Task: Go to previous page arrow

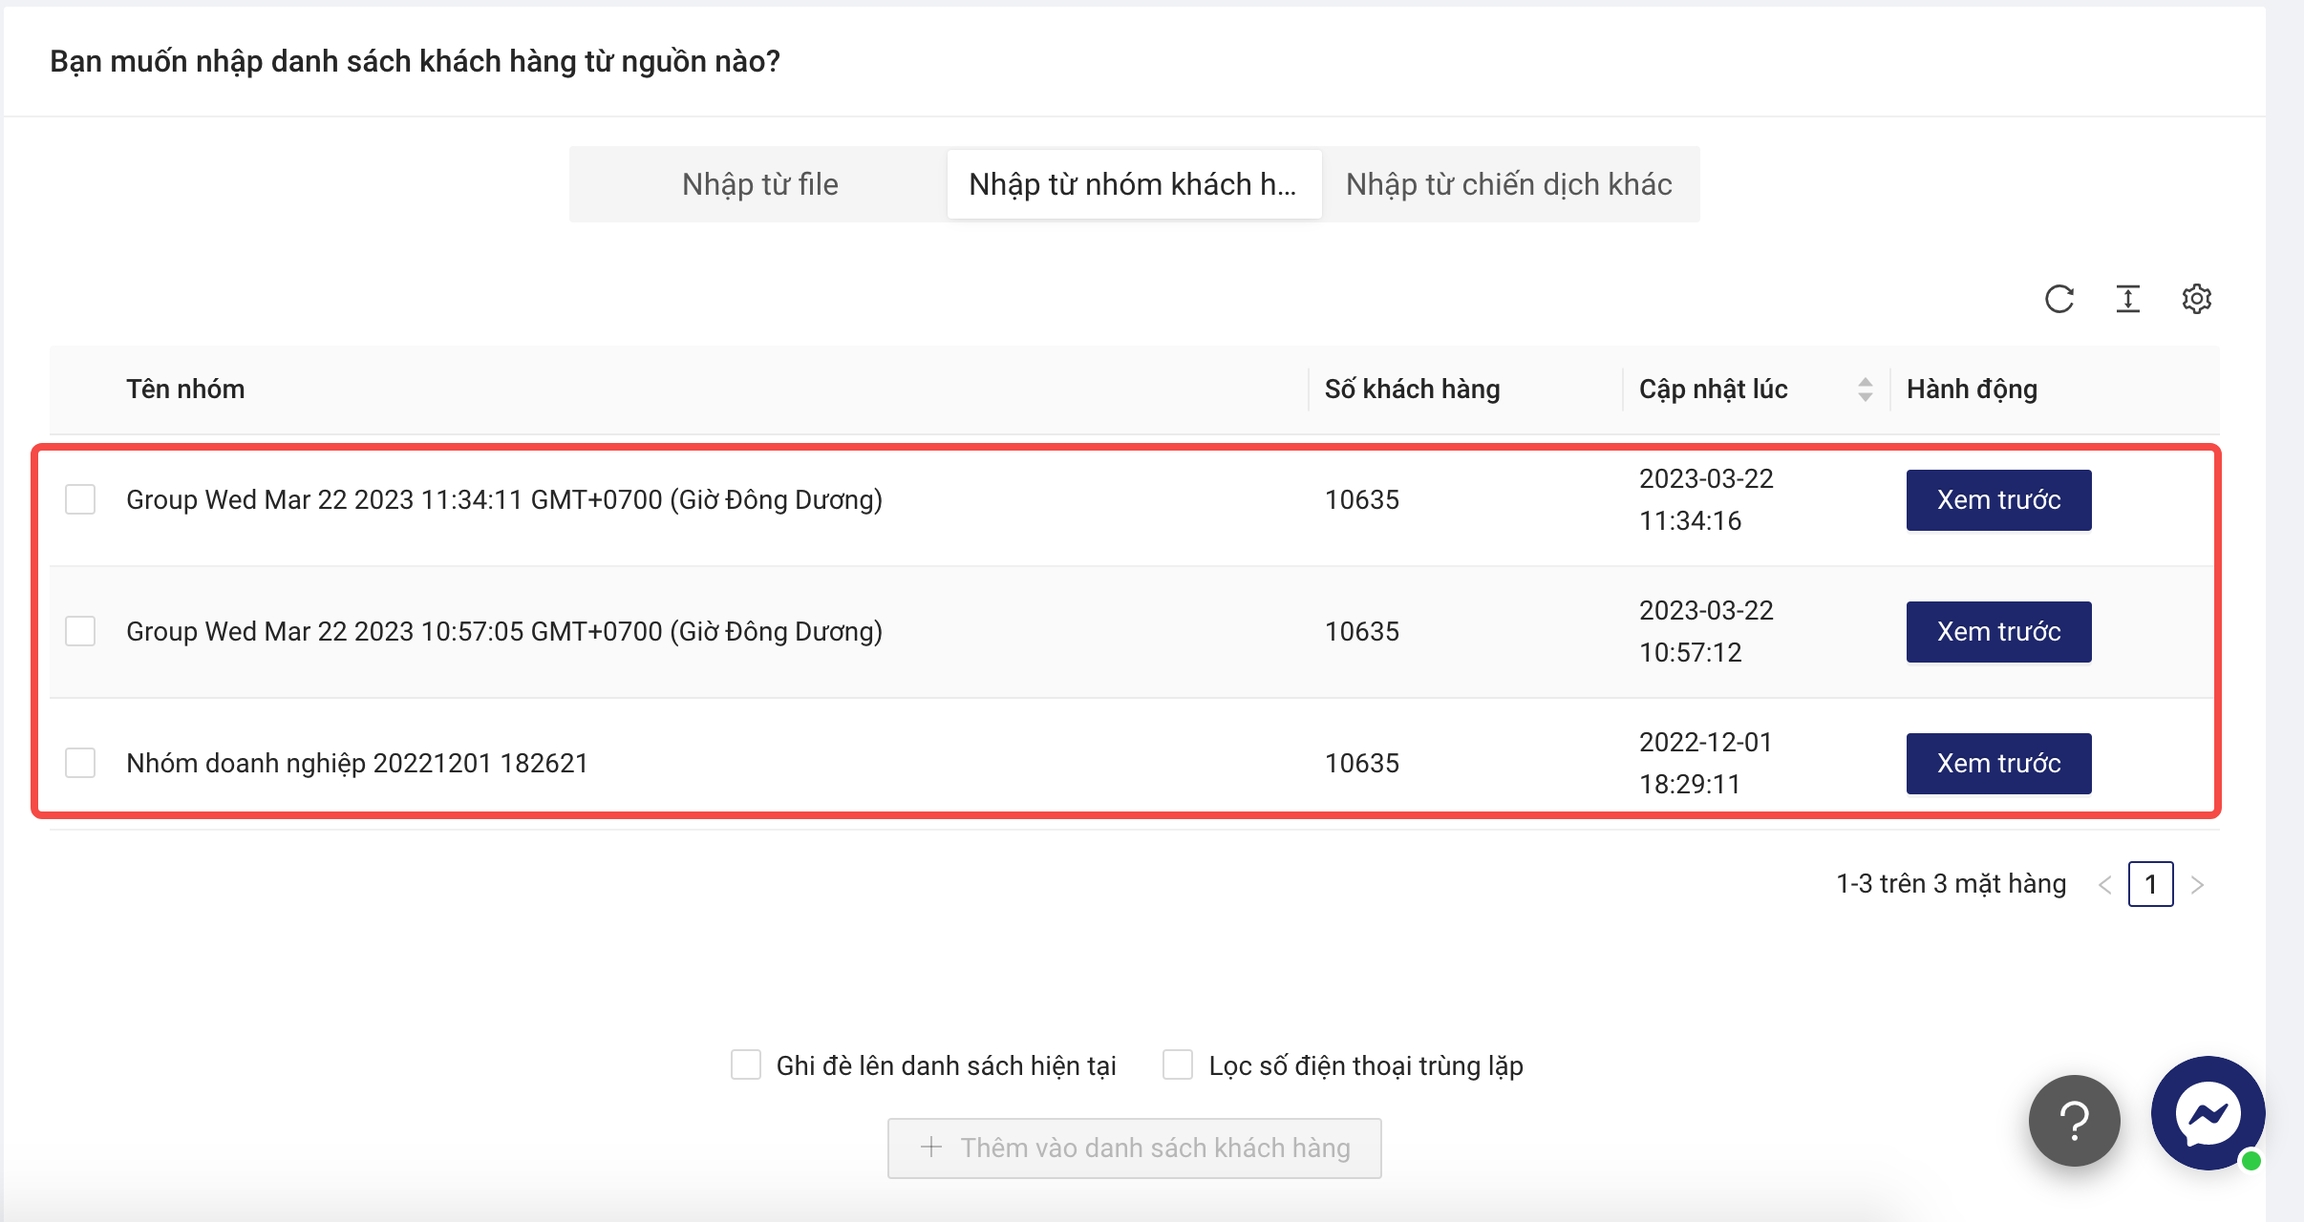Action: pos(2105,885)
